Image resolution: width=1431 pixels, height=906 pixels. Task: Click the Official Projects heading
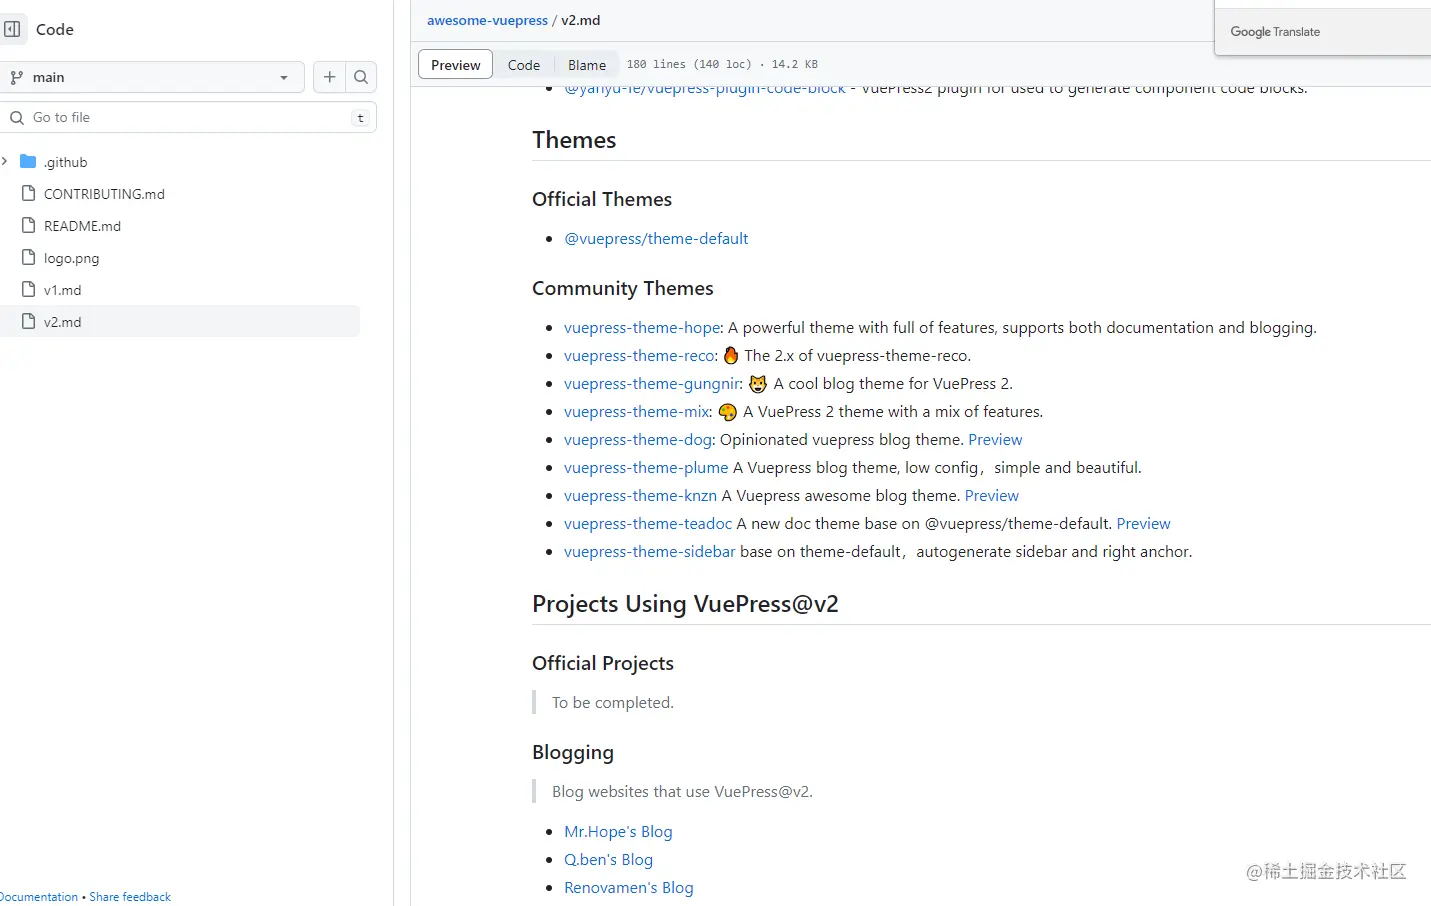[x=603, y=663]
